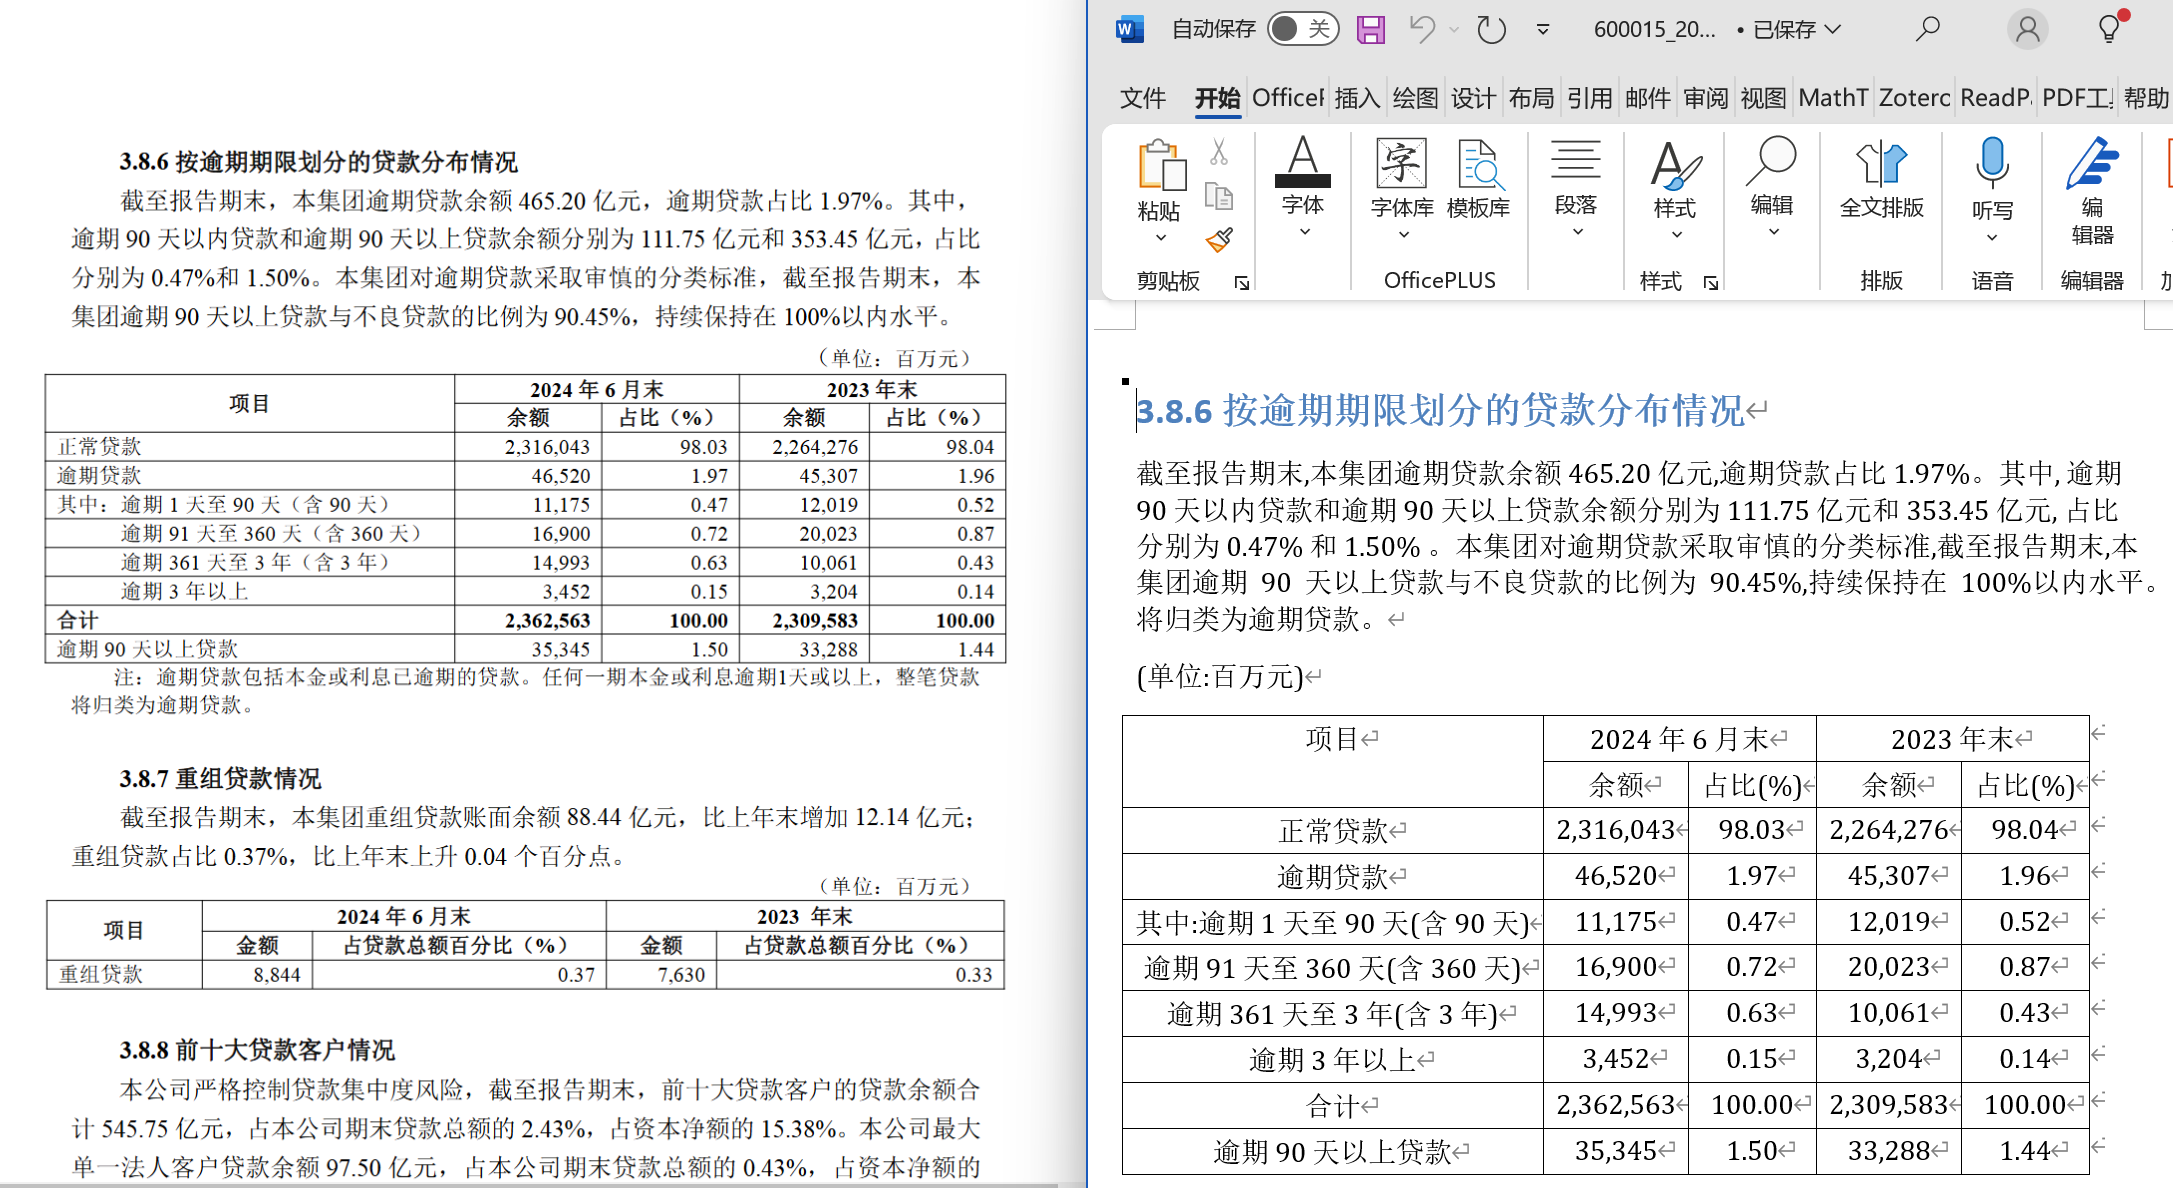This screenshot has height=1188, width=2173.
Task: Open Customize Quick Access Toolbar dropdown
Action: click(x=1543, y=30)
